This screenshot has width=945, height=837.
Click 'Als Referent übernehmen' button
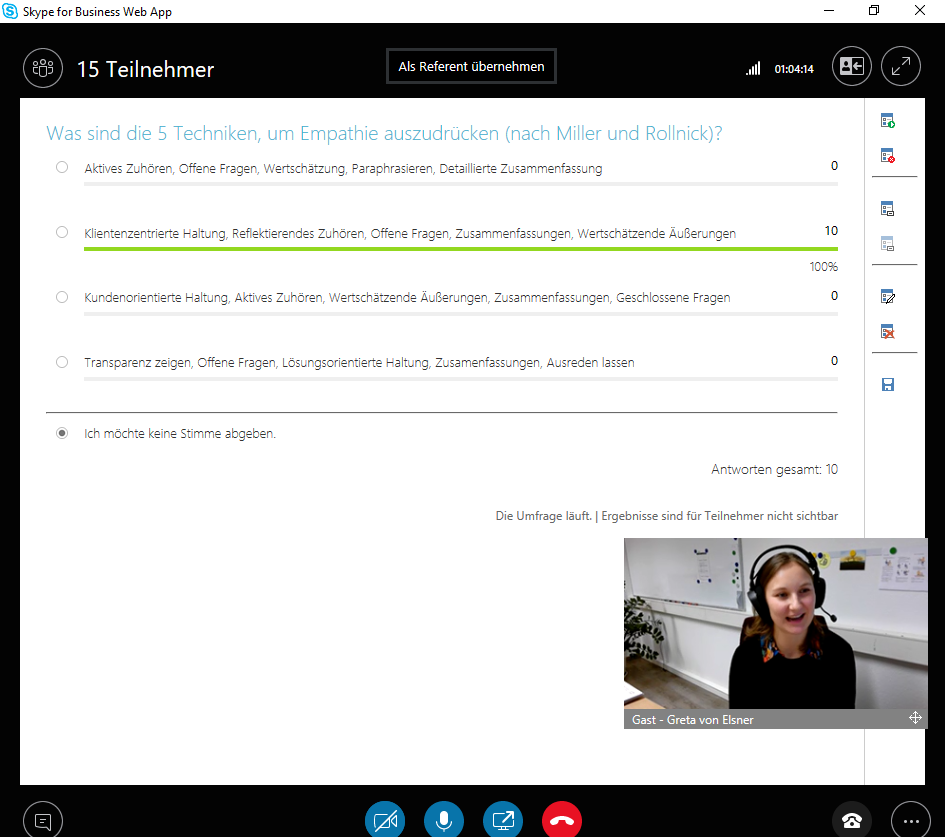(x=471, y=66)
